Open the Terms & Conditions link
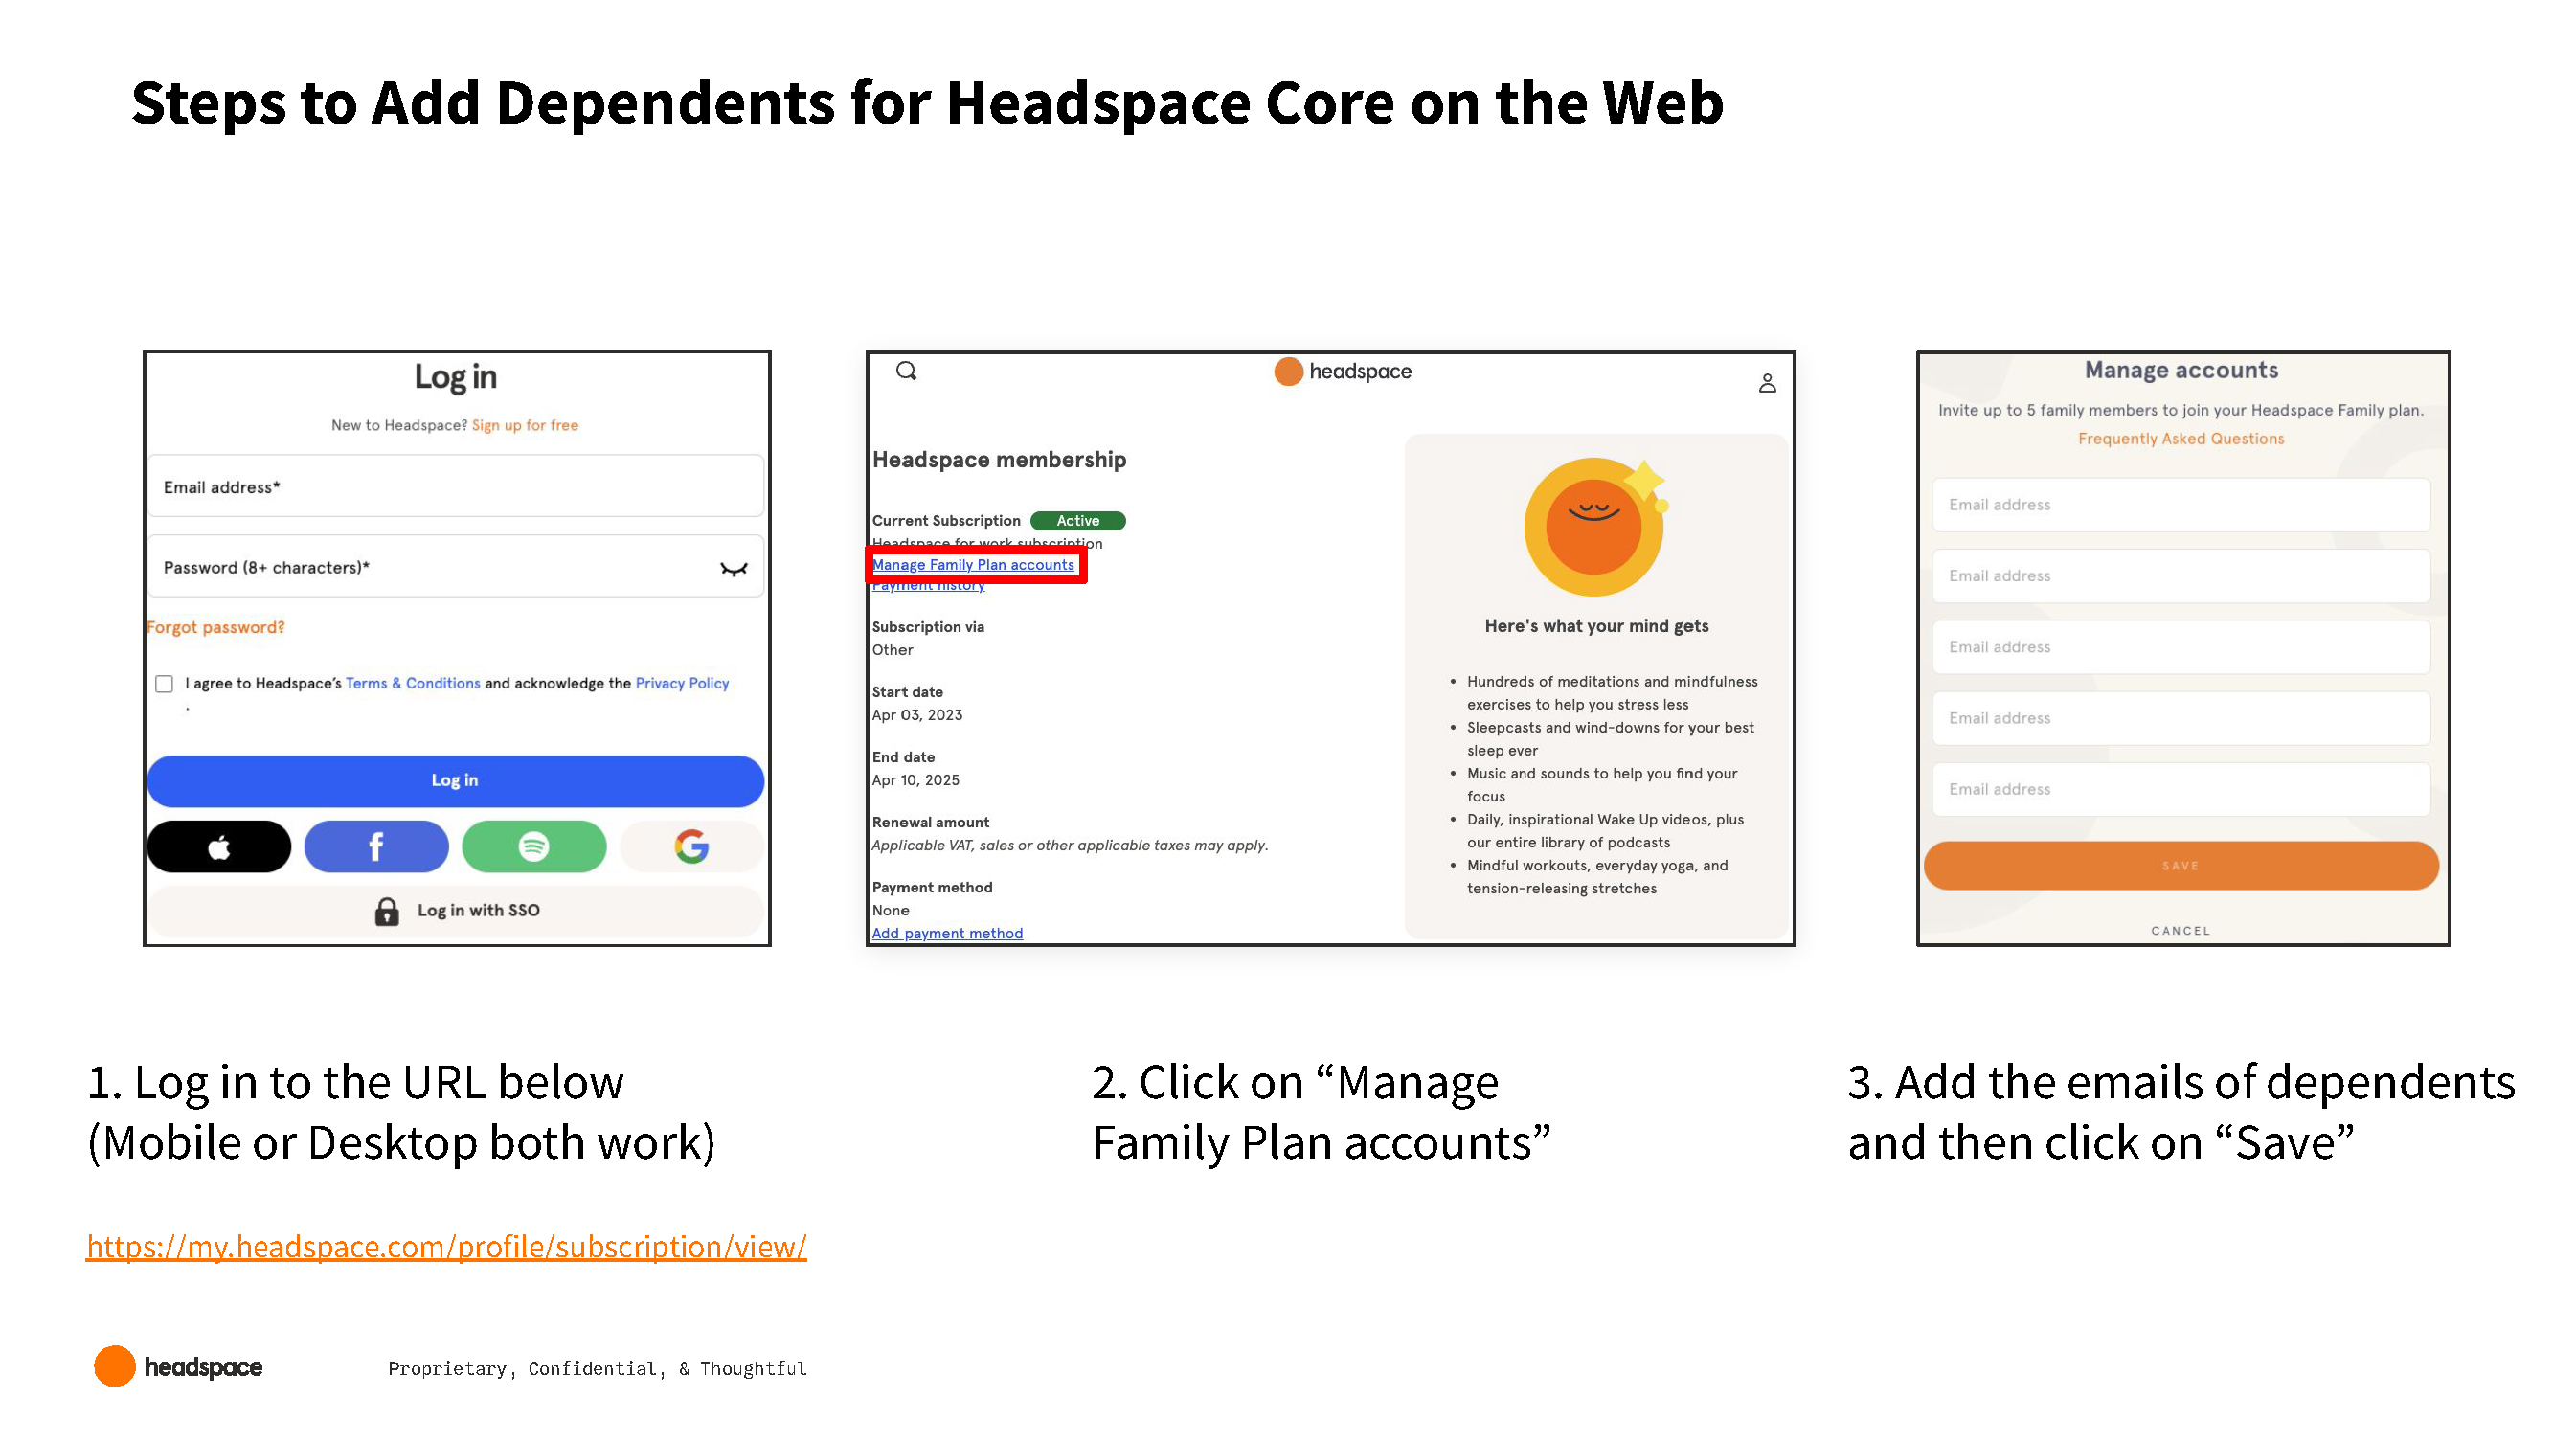This screenshot has height=1444, width=2576. coord(413,683)
